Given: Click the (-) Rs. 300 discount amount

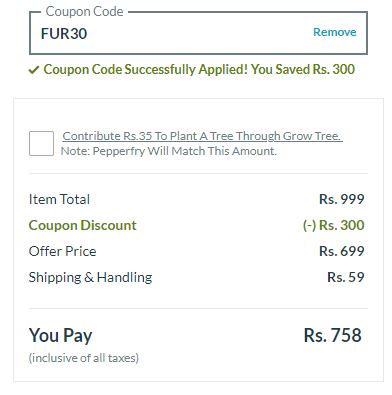Looking at the screenshot, I should click(x=333, y=225).
